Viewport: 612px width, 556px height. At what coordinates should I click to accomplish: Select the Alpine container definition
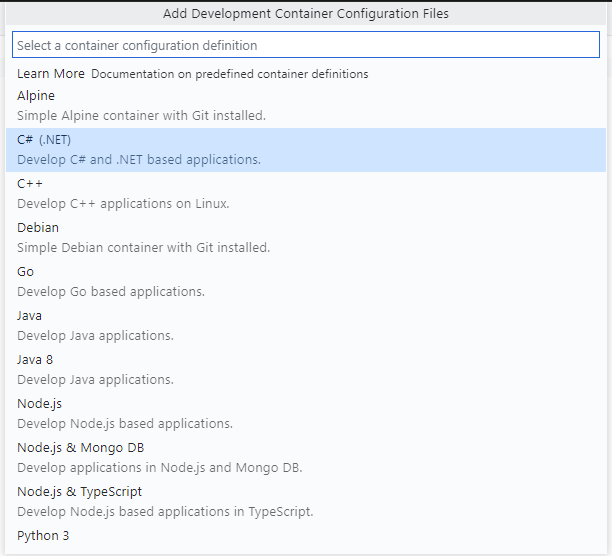click(x=306, y=106)
